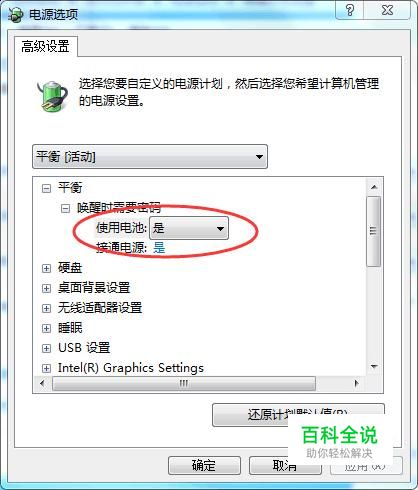Image resolution: width=418 pixels, height=490 pixels.
Task: Click the scroll up arrow in settings tree
Action: pyautogui.click(x=374, y=187)
